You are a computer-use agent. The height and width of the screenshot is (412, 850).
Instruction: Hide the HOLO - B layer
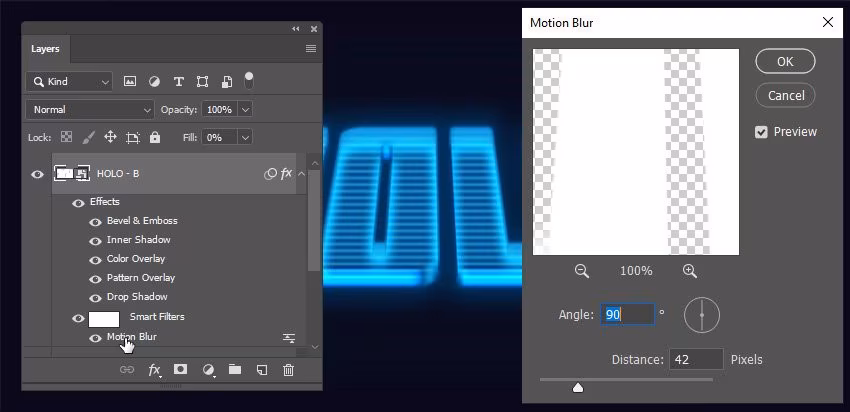37,175
